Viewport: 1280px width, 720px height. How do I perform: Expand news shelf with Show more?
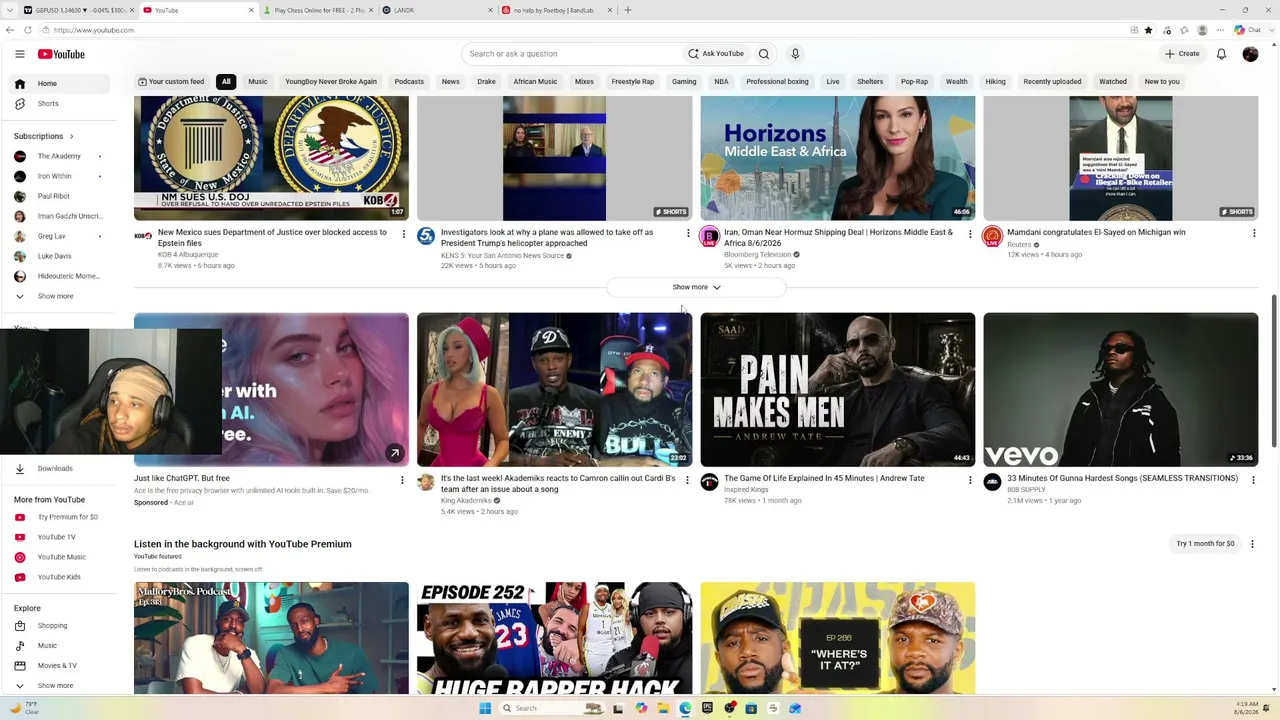[696, 288]
